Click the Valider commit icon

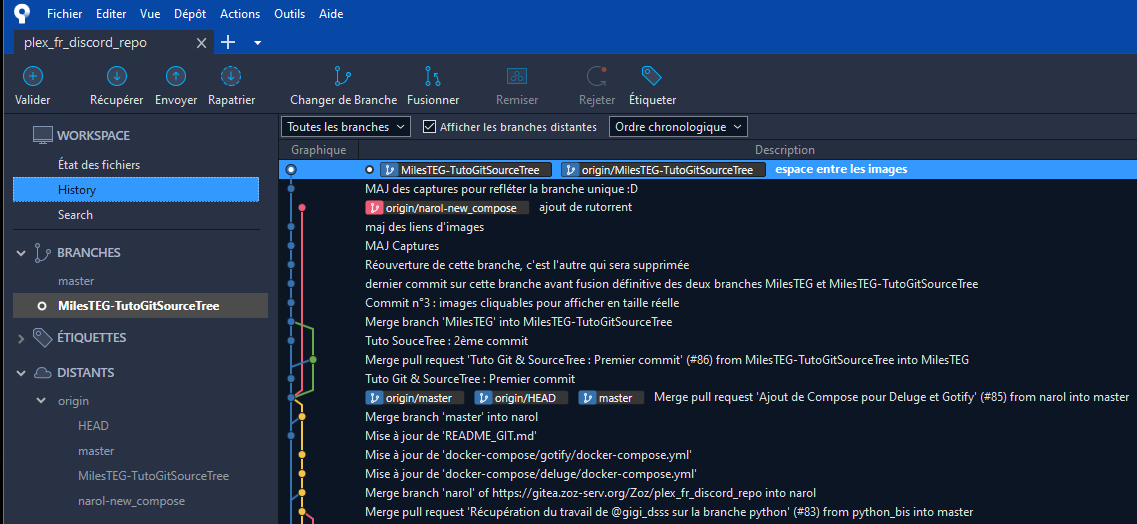click(x=33, y=75)
